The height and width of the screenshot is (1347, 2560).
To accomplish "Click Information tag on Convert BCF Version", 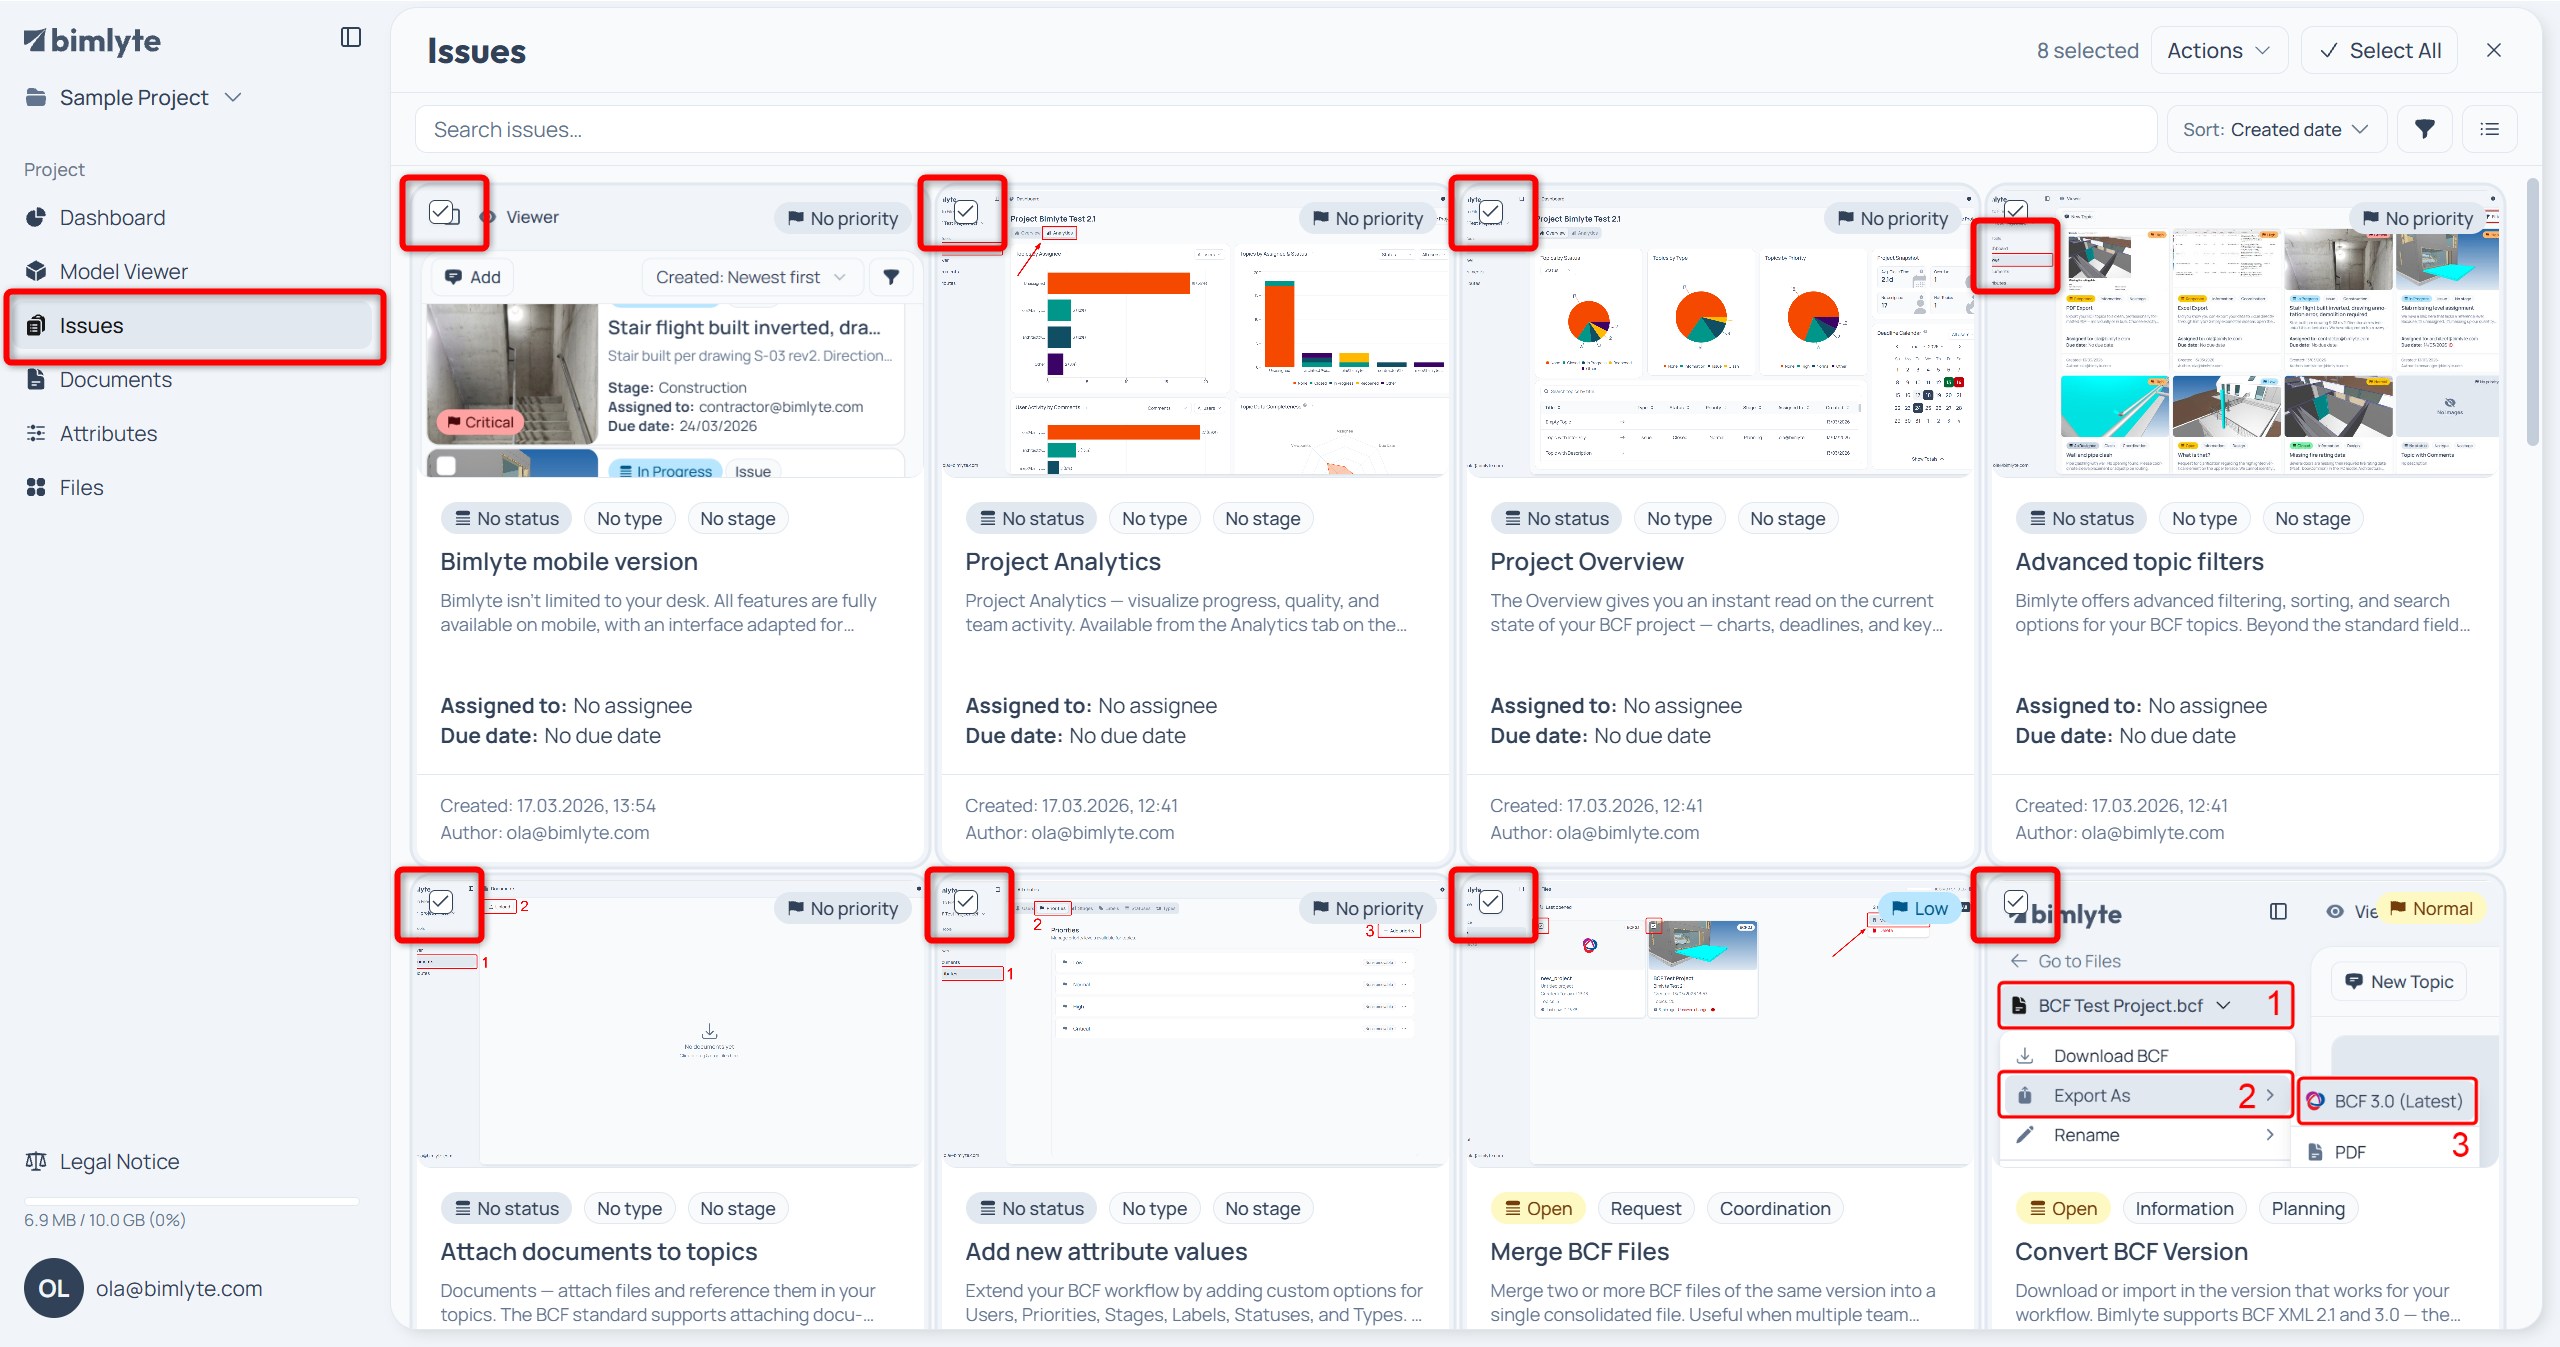I will 2184,1209.
